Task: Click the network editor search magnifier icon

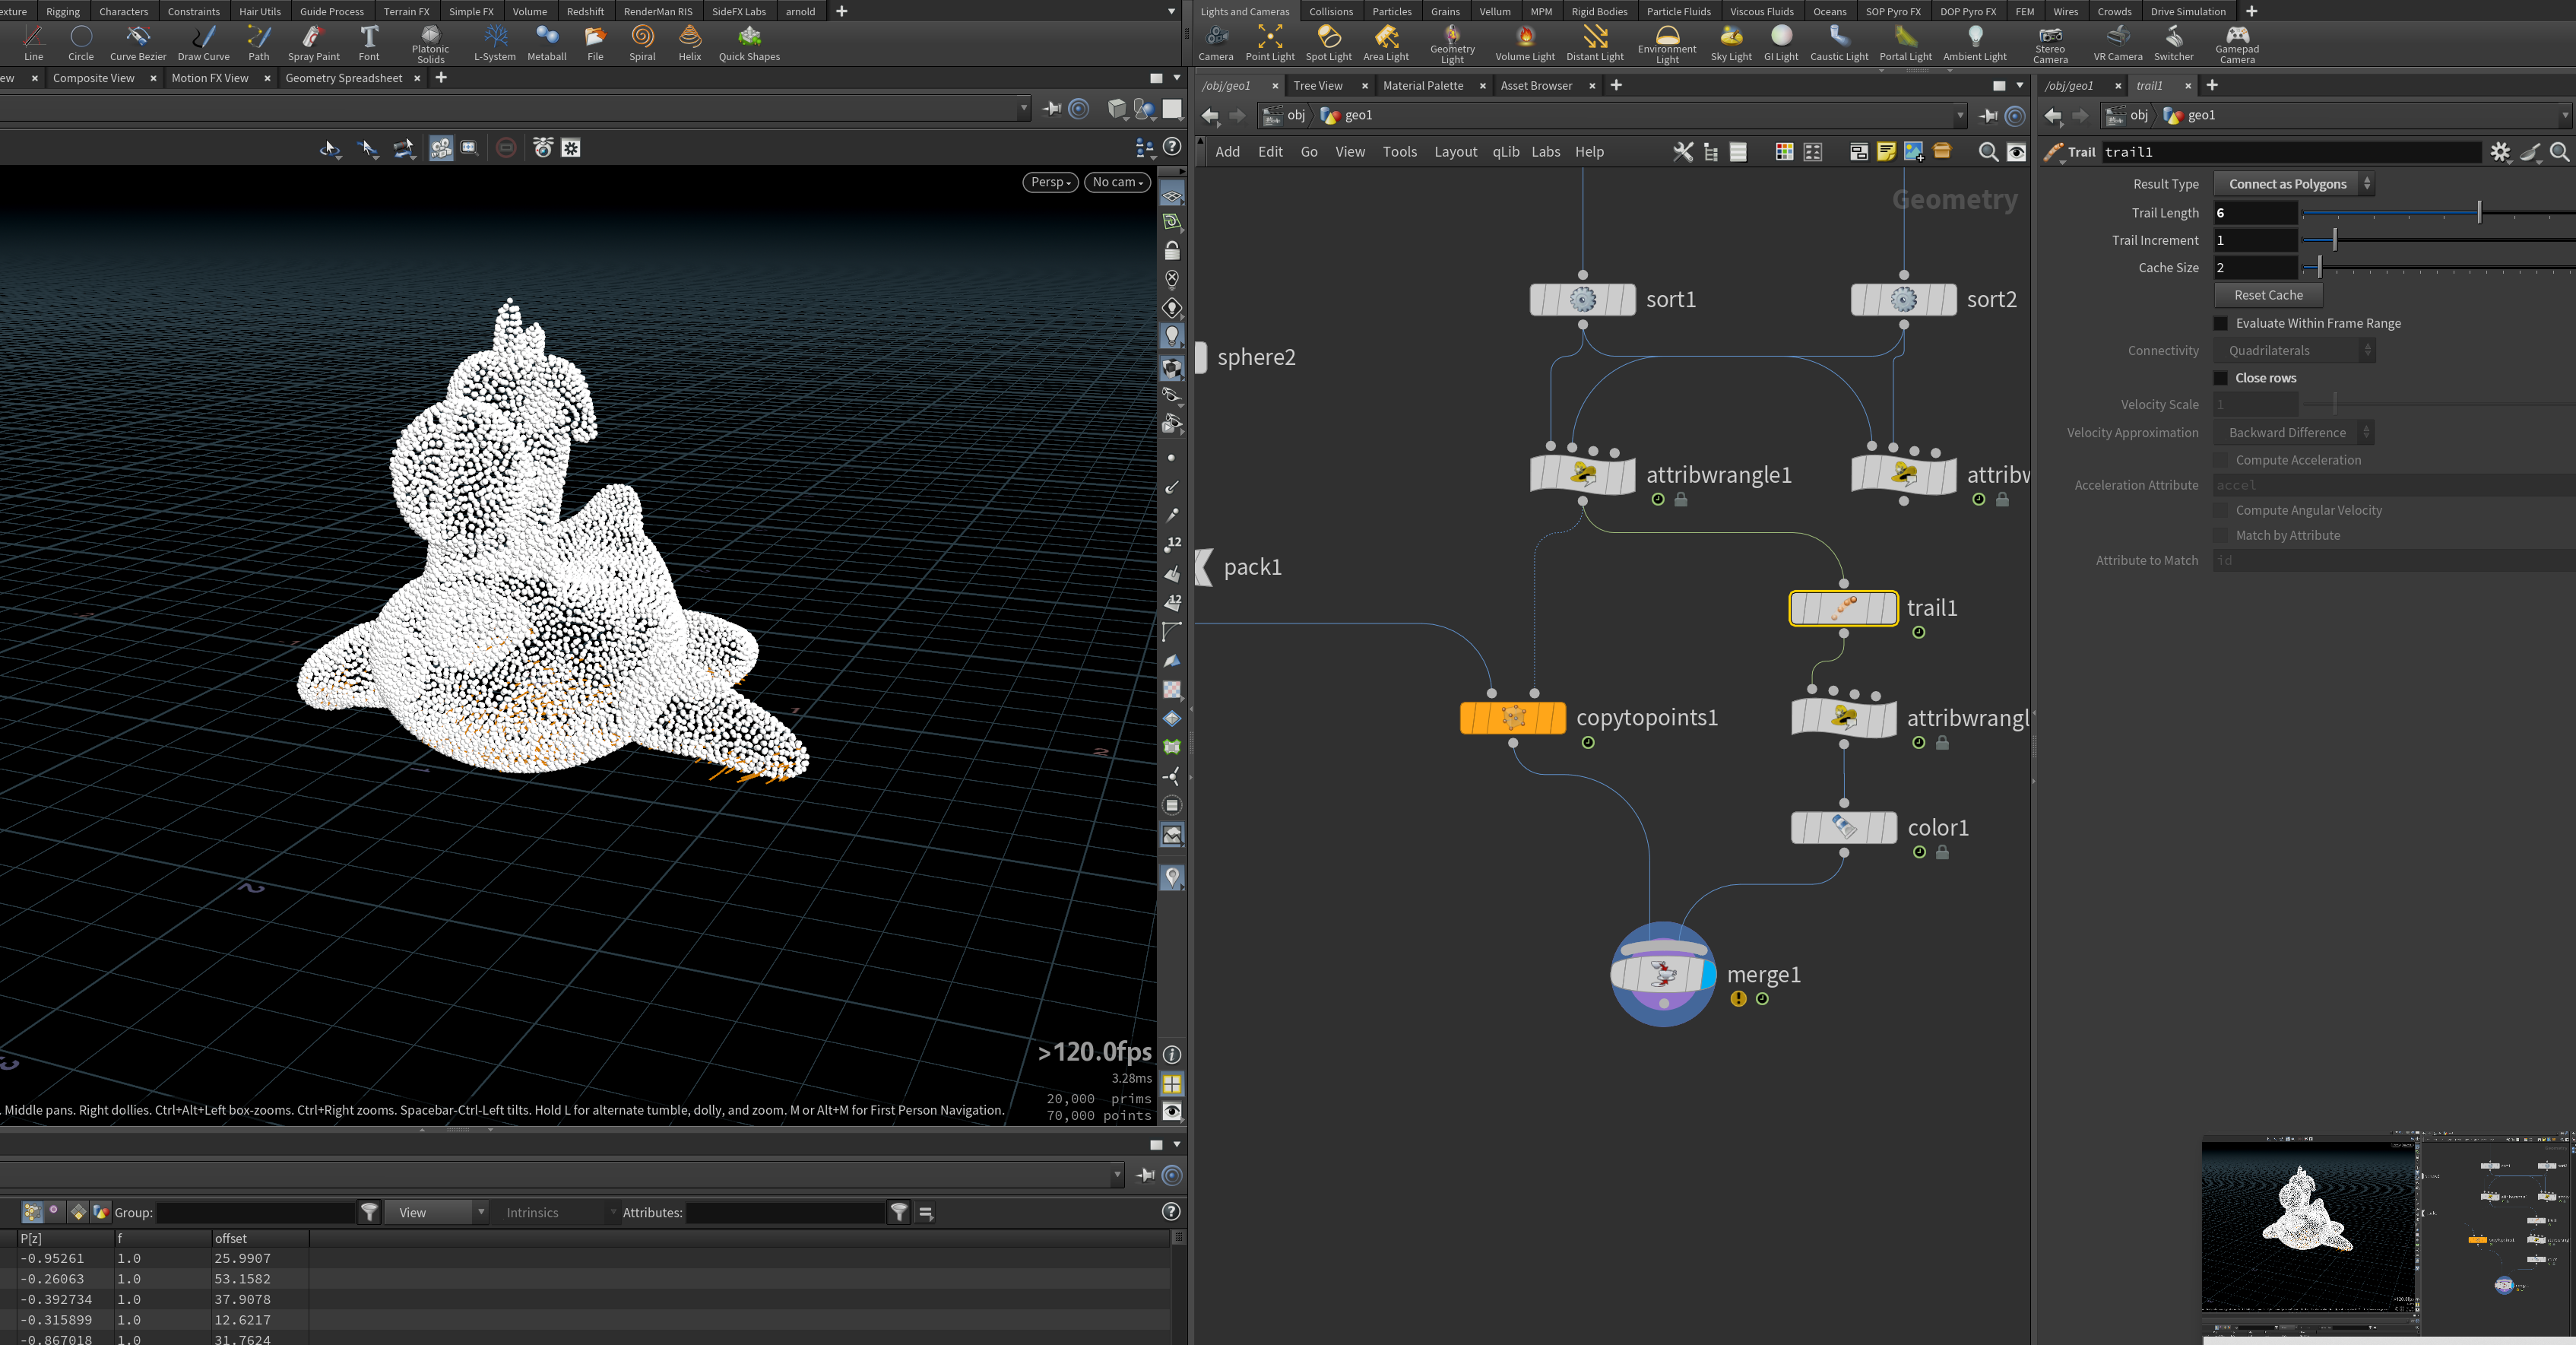Action: [x=1988, y=152]
